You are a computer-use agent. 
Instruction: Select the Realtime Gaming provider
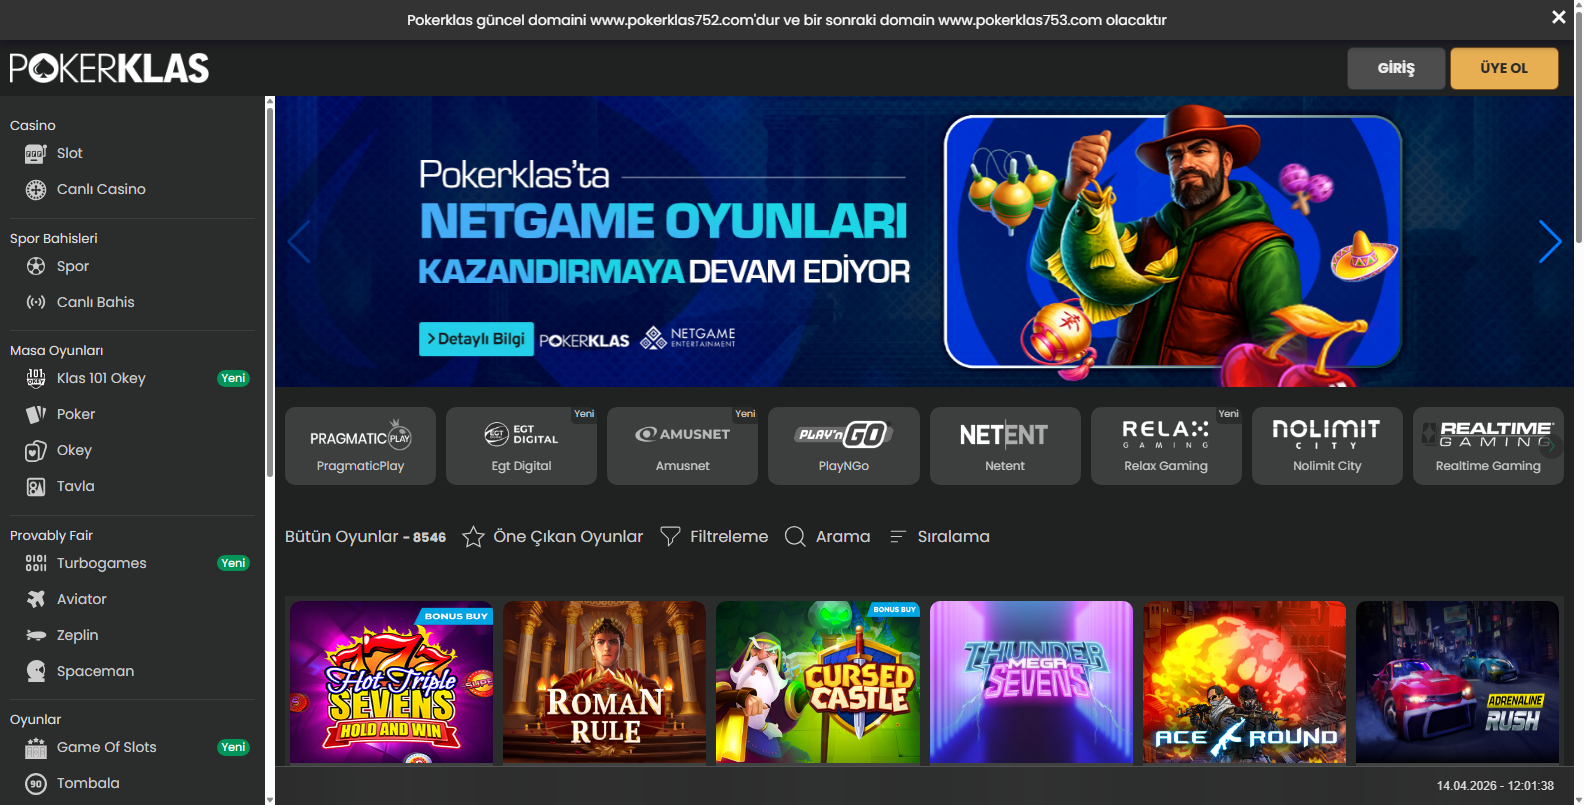click(x=1488, y=446)
